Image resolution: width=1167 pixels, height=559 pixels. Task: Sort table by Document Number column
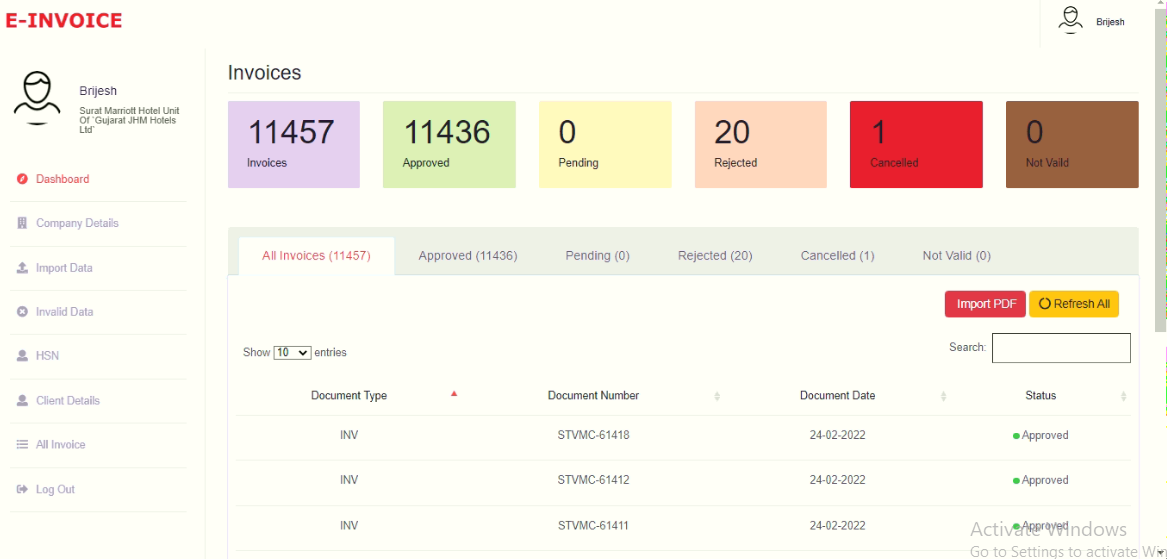pos(593,396)
